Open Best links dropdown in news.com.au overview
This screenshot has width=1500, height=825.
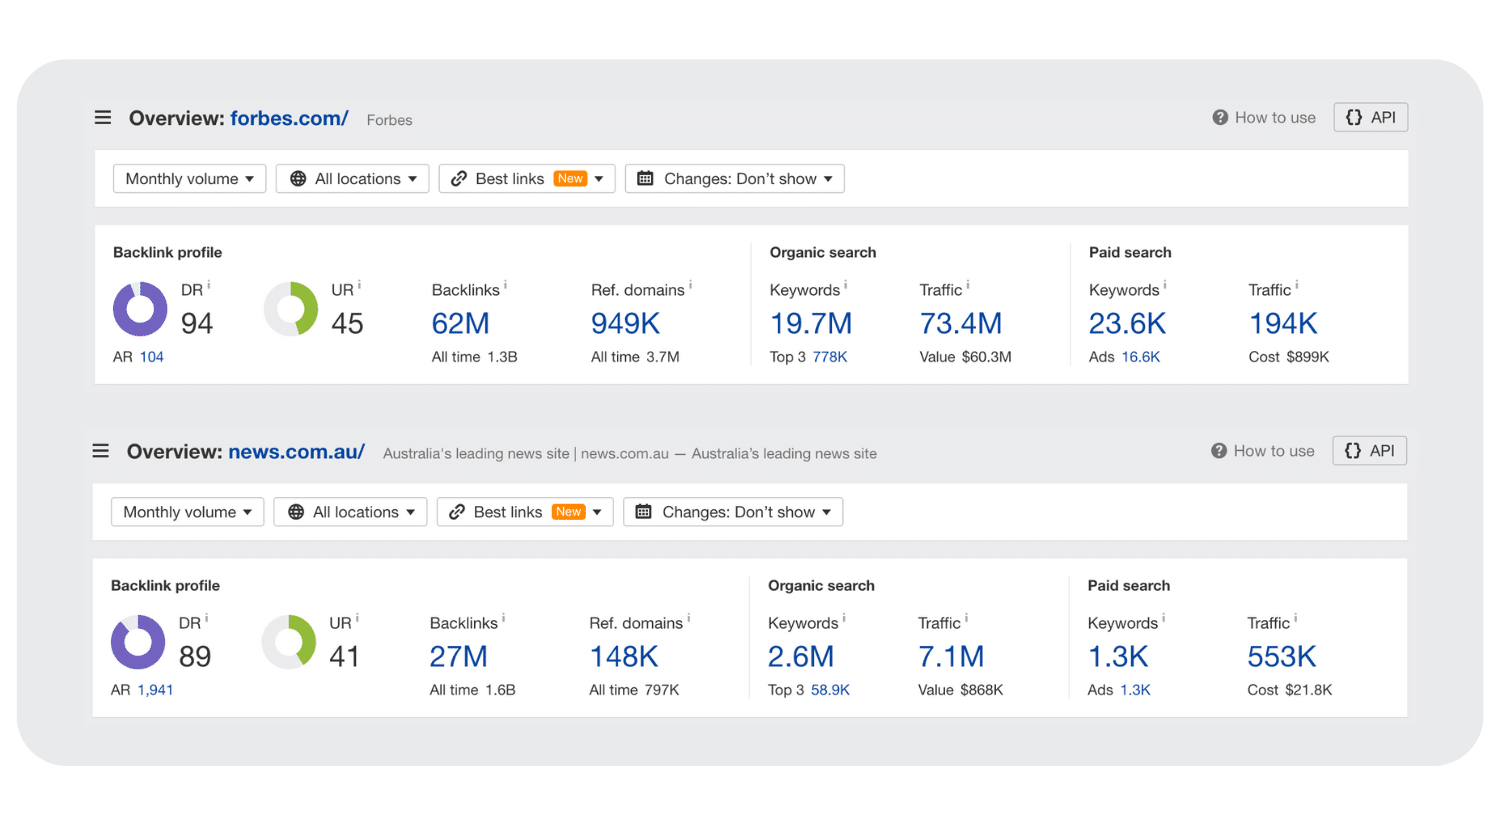tap(525, 512)
